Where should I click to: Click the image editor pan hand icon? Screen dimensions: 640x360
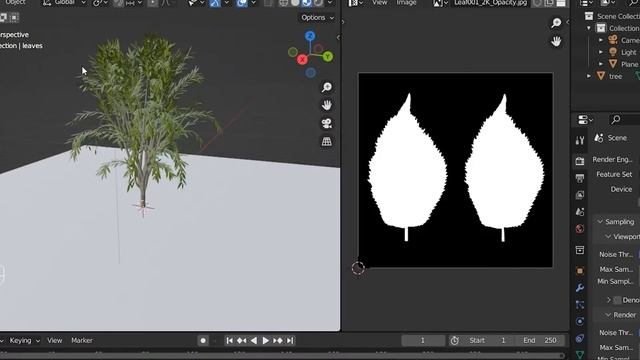pos(556,41)
